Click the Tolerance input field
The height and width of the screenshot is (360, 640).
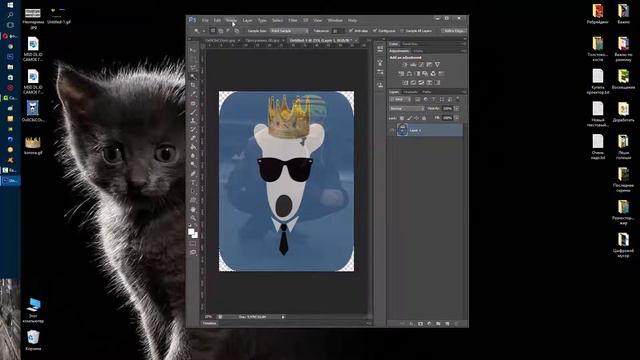tap(338, 31)
